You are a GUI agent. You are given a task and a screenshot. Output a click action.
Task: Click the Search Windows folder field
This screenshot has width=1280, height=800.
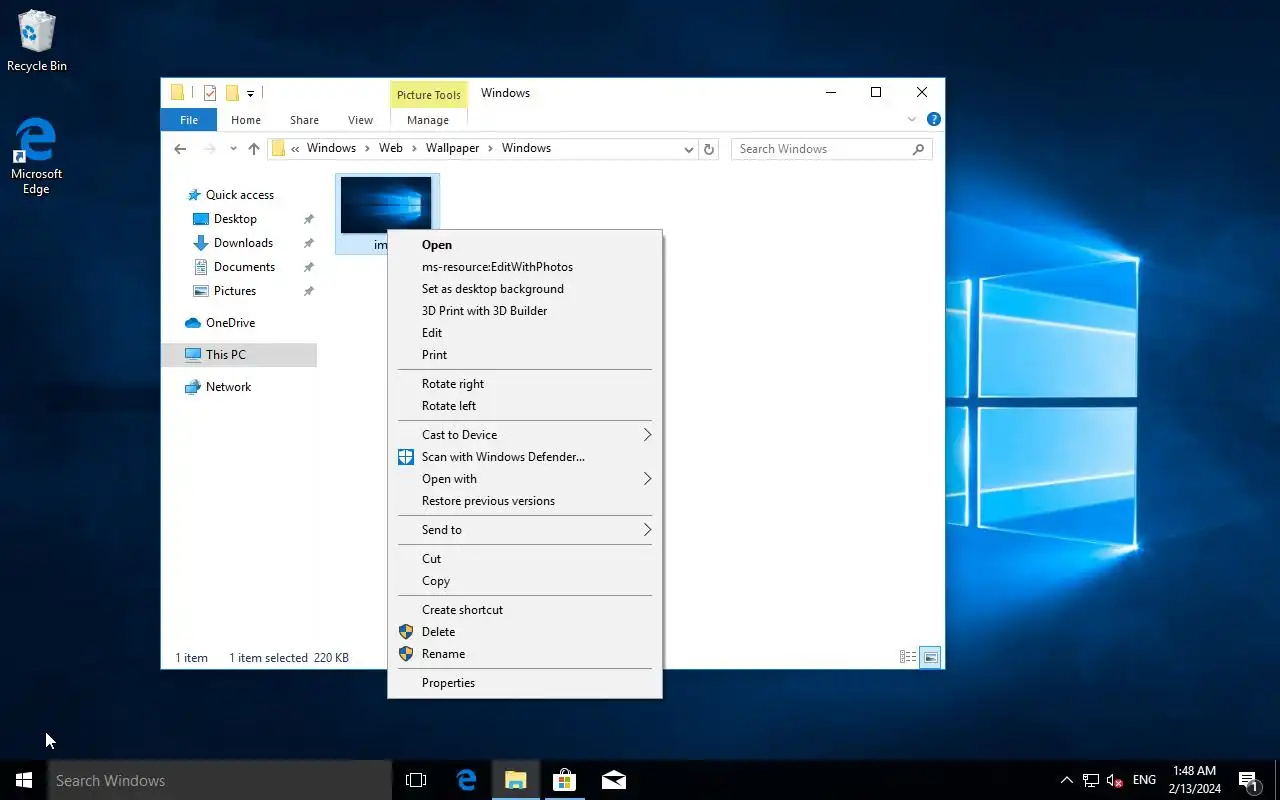(x=832, y=149)
